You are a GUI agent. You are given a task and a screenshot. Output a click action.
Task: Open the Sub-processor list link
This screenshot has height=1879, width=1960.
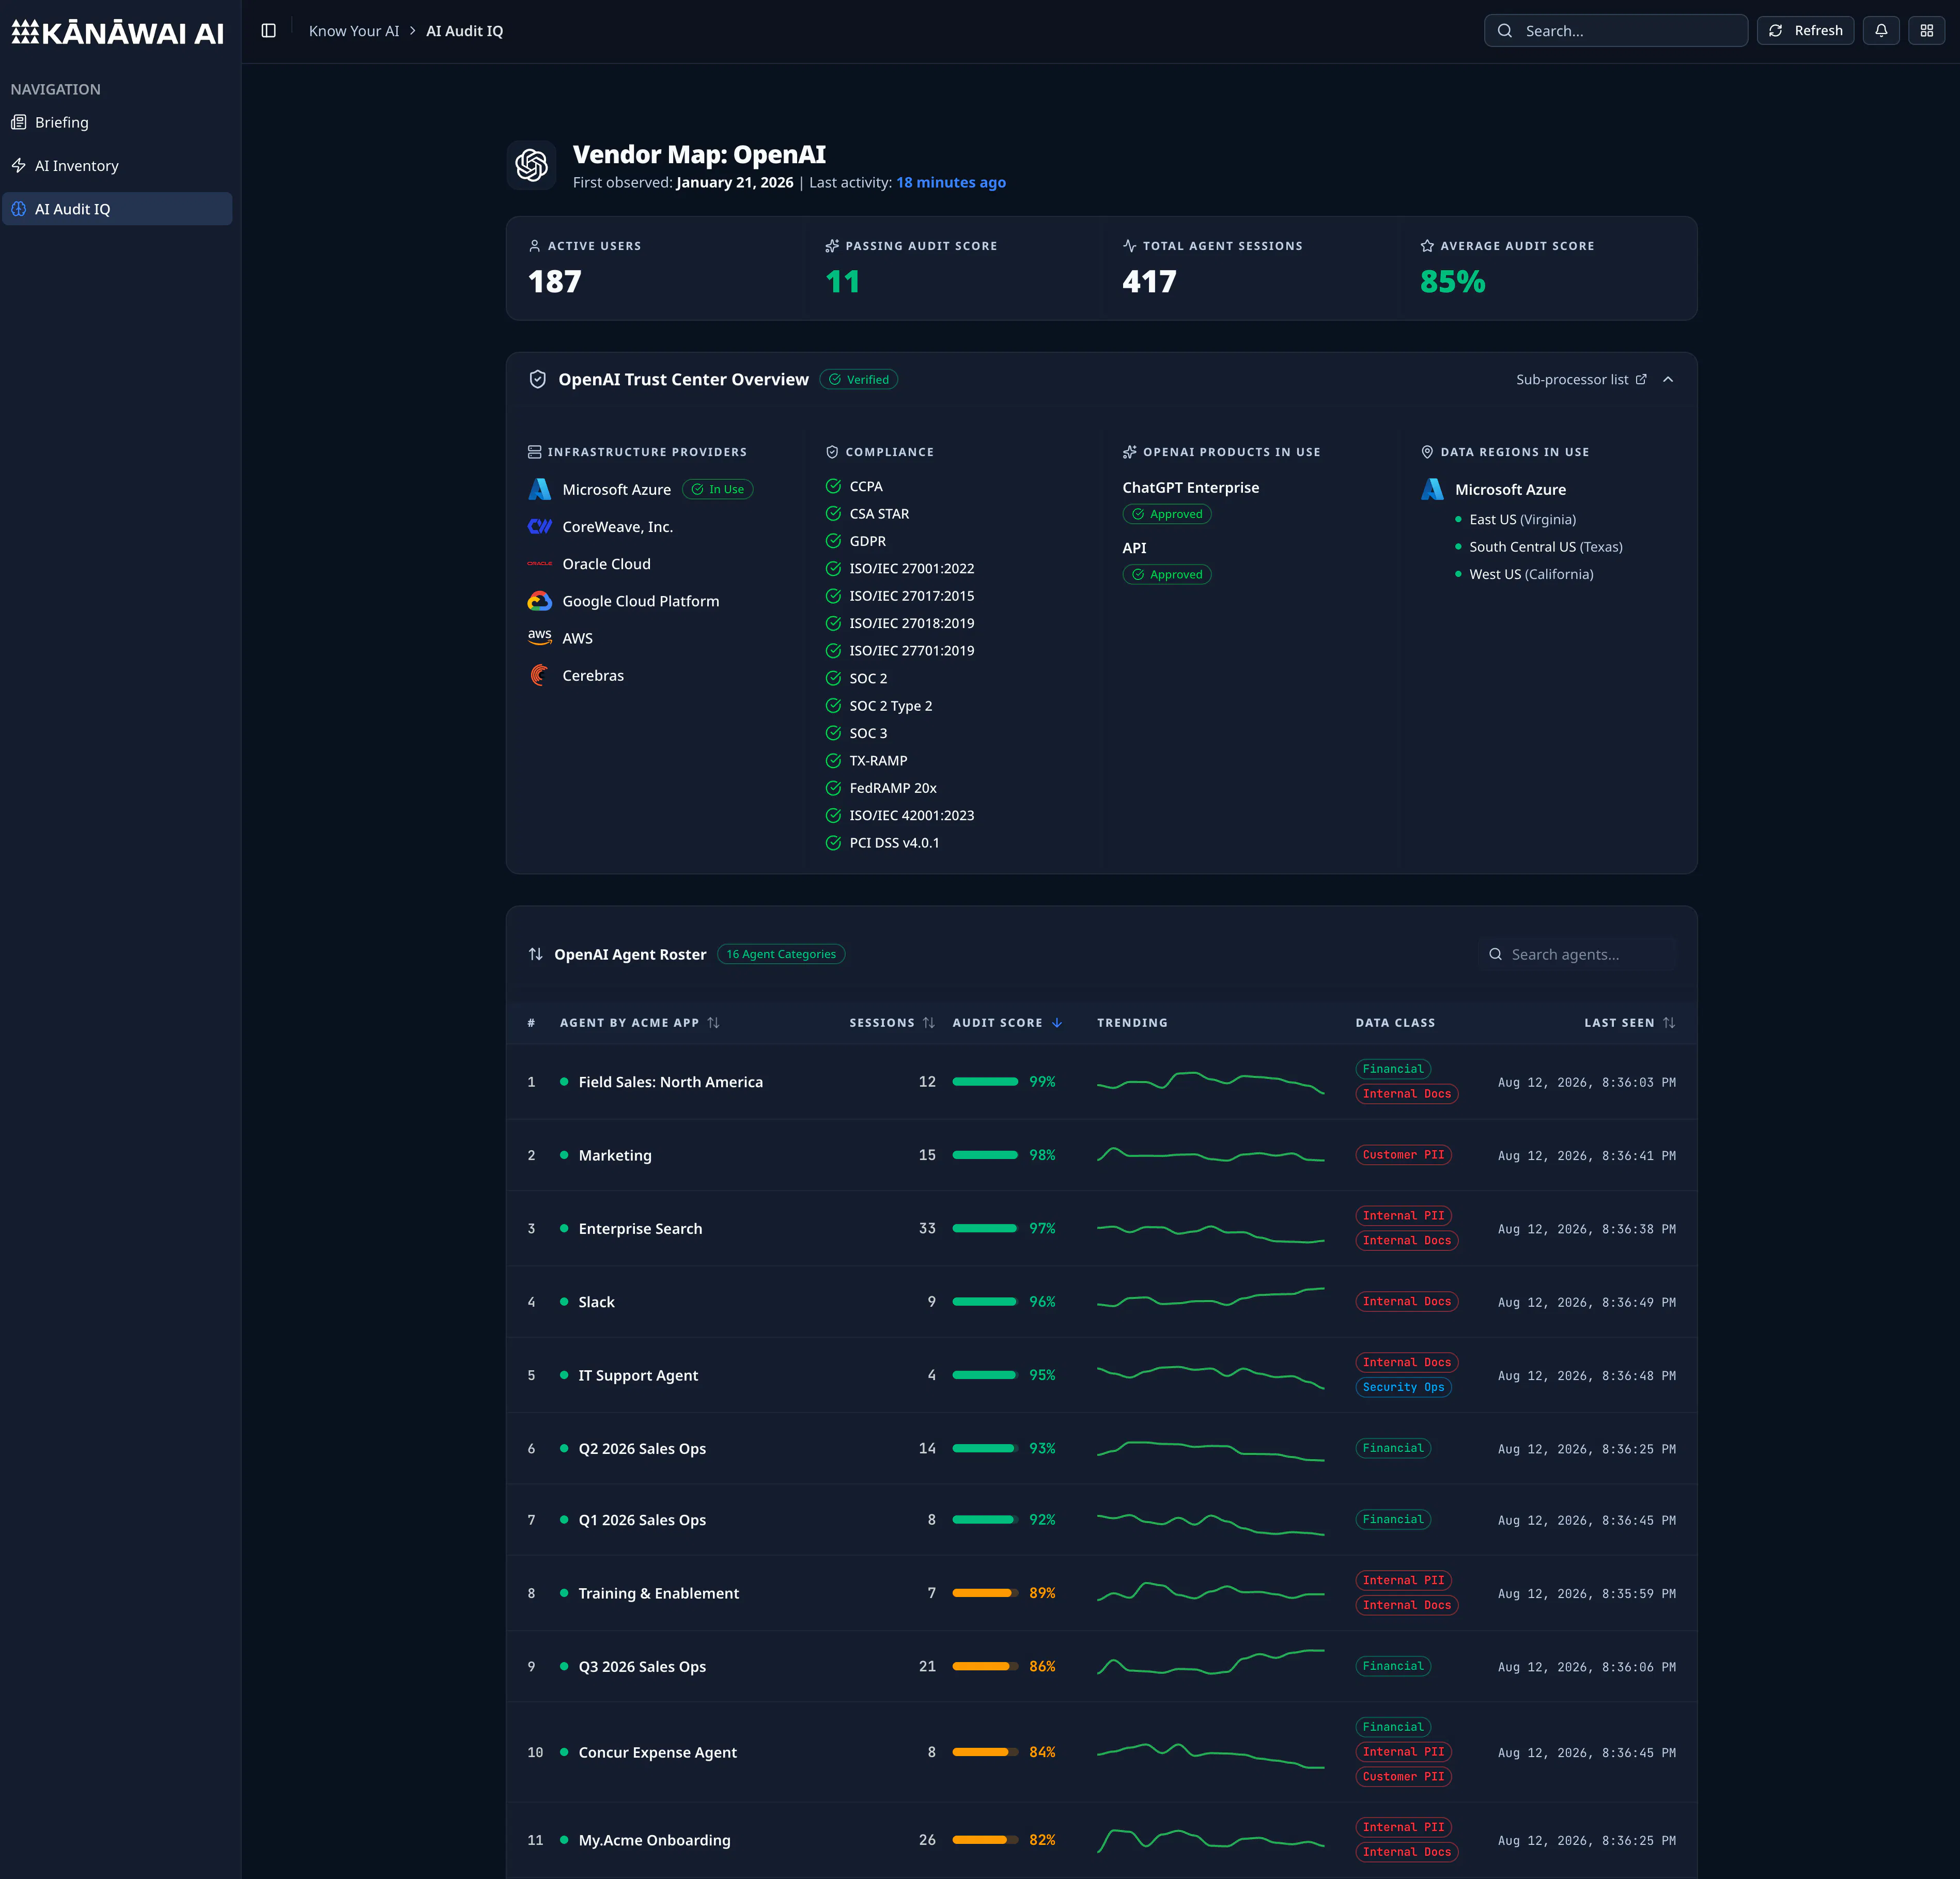(1580, 379)
